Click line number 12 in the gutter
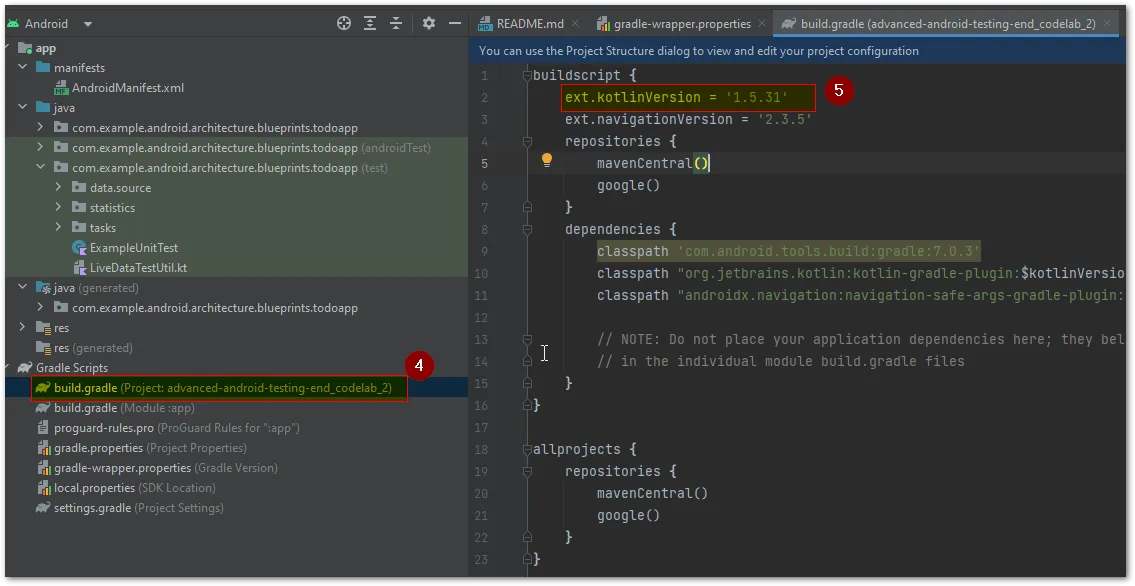 [x=483, y=318]
